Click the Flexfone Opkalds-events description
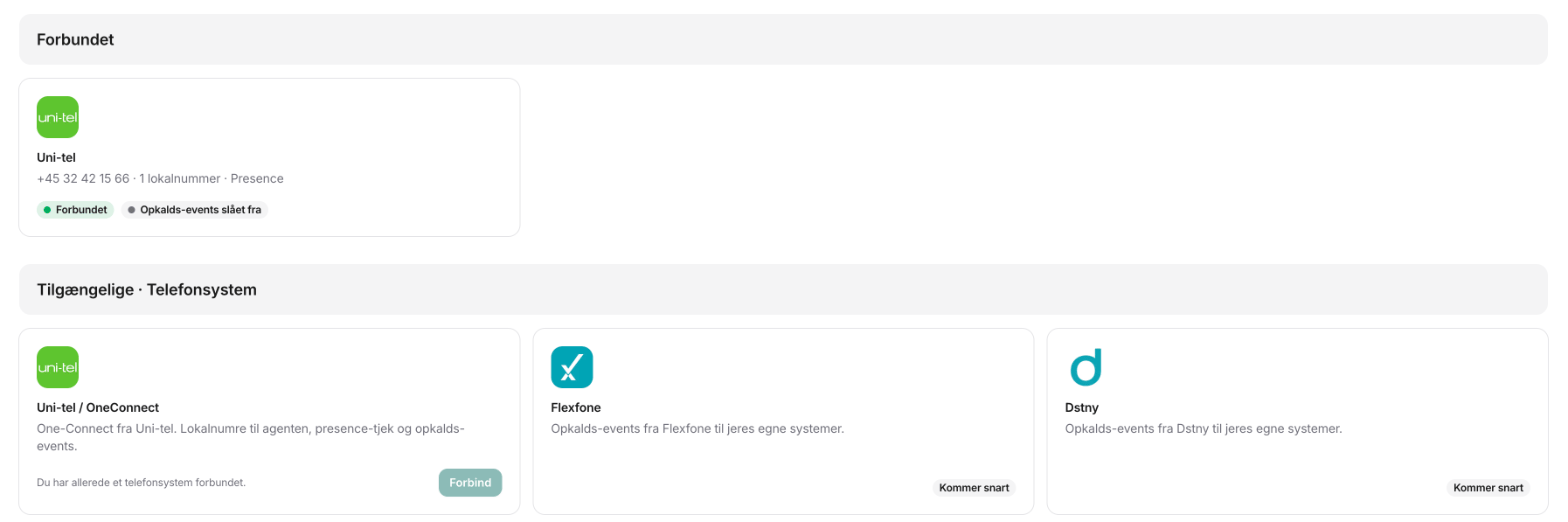The height and width of the screenshot is (522, 1568). 698,428
